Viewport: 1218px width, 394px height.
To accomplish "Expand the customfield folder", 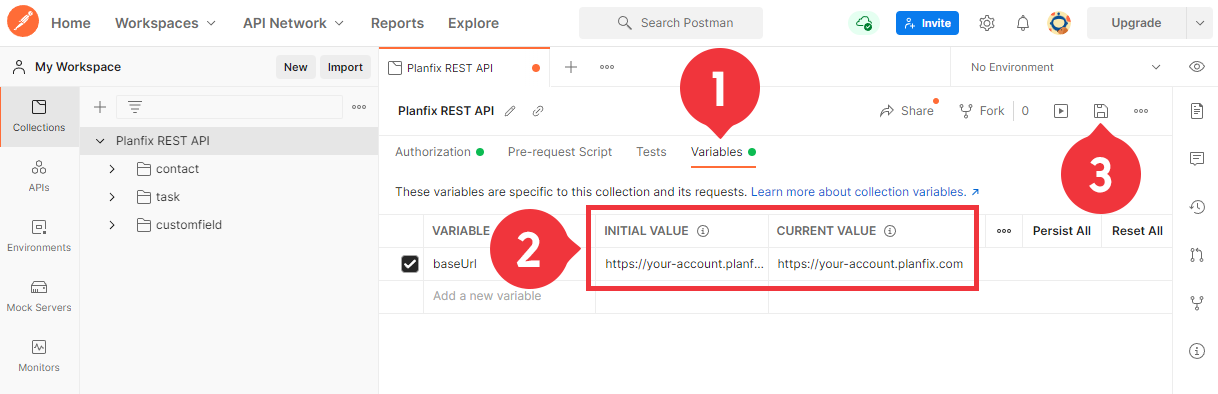I will 112,225.
